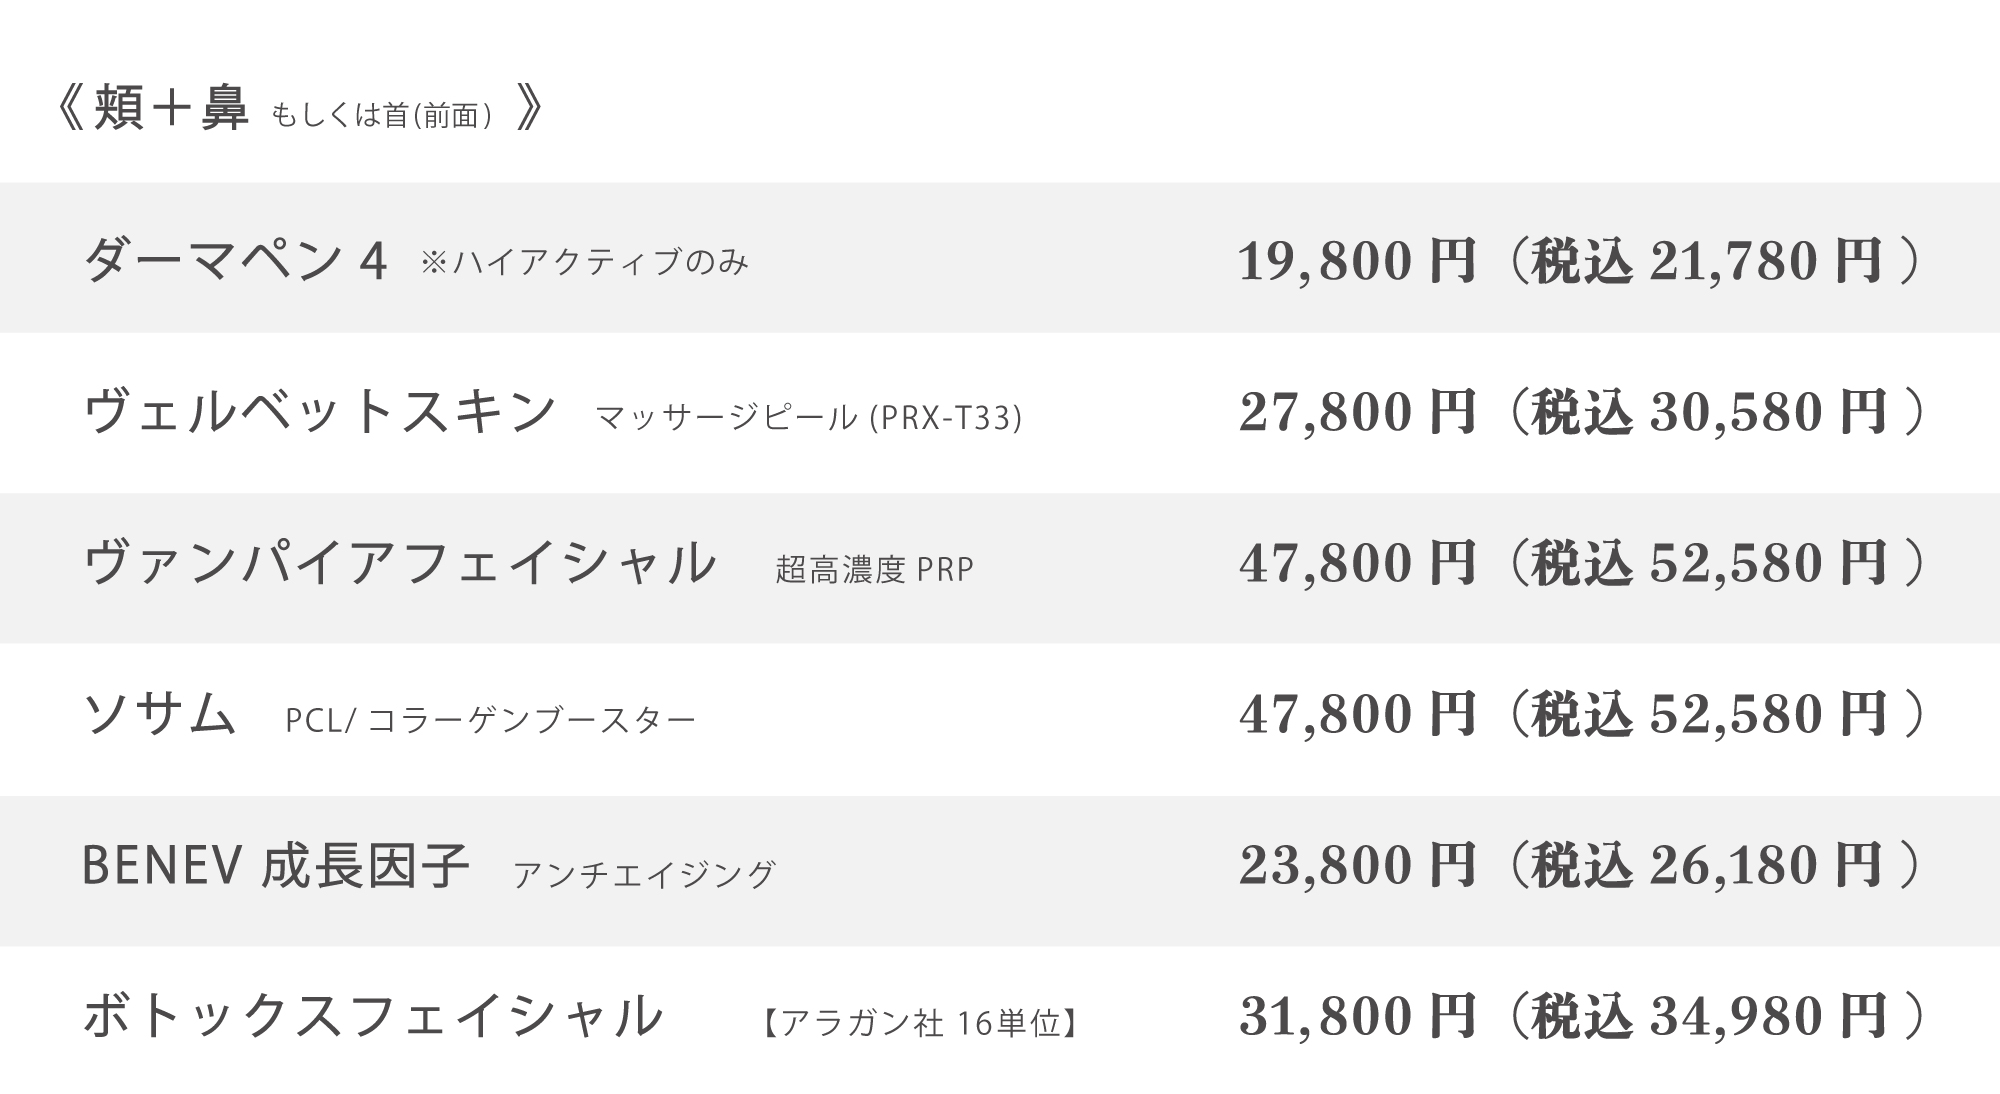
Task: Select the ダーマペン4 treatment name
Action: click(x=235, y=261)
